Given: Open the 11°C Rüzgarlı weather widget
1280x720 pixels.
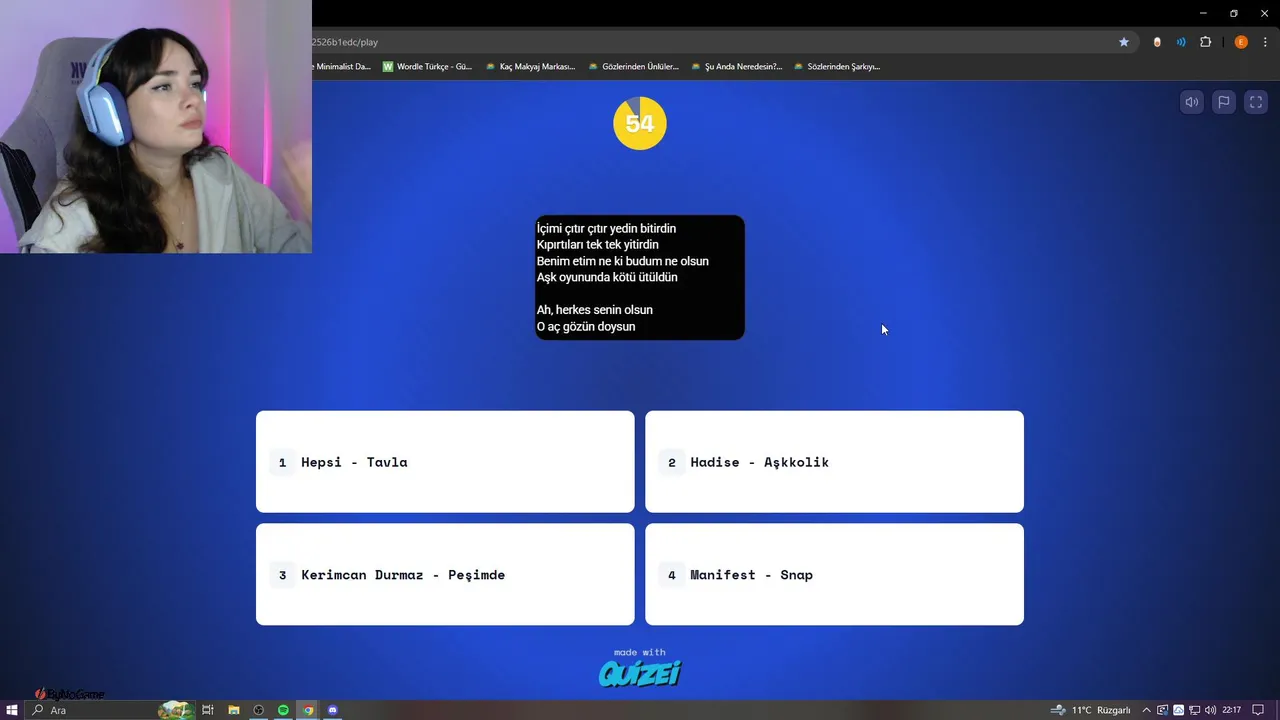Looking at the screenshot, I should coord(1090,710).
